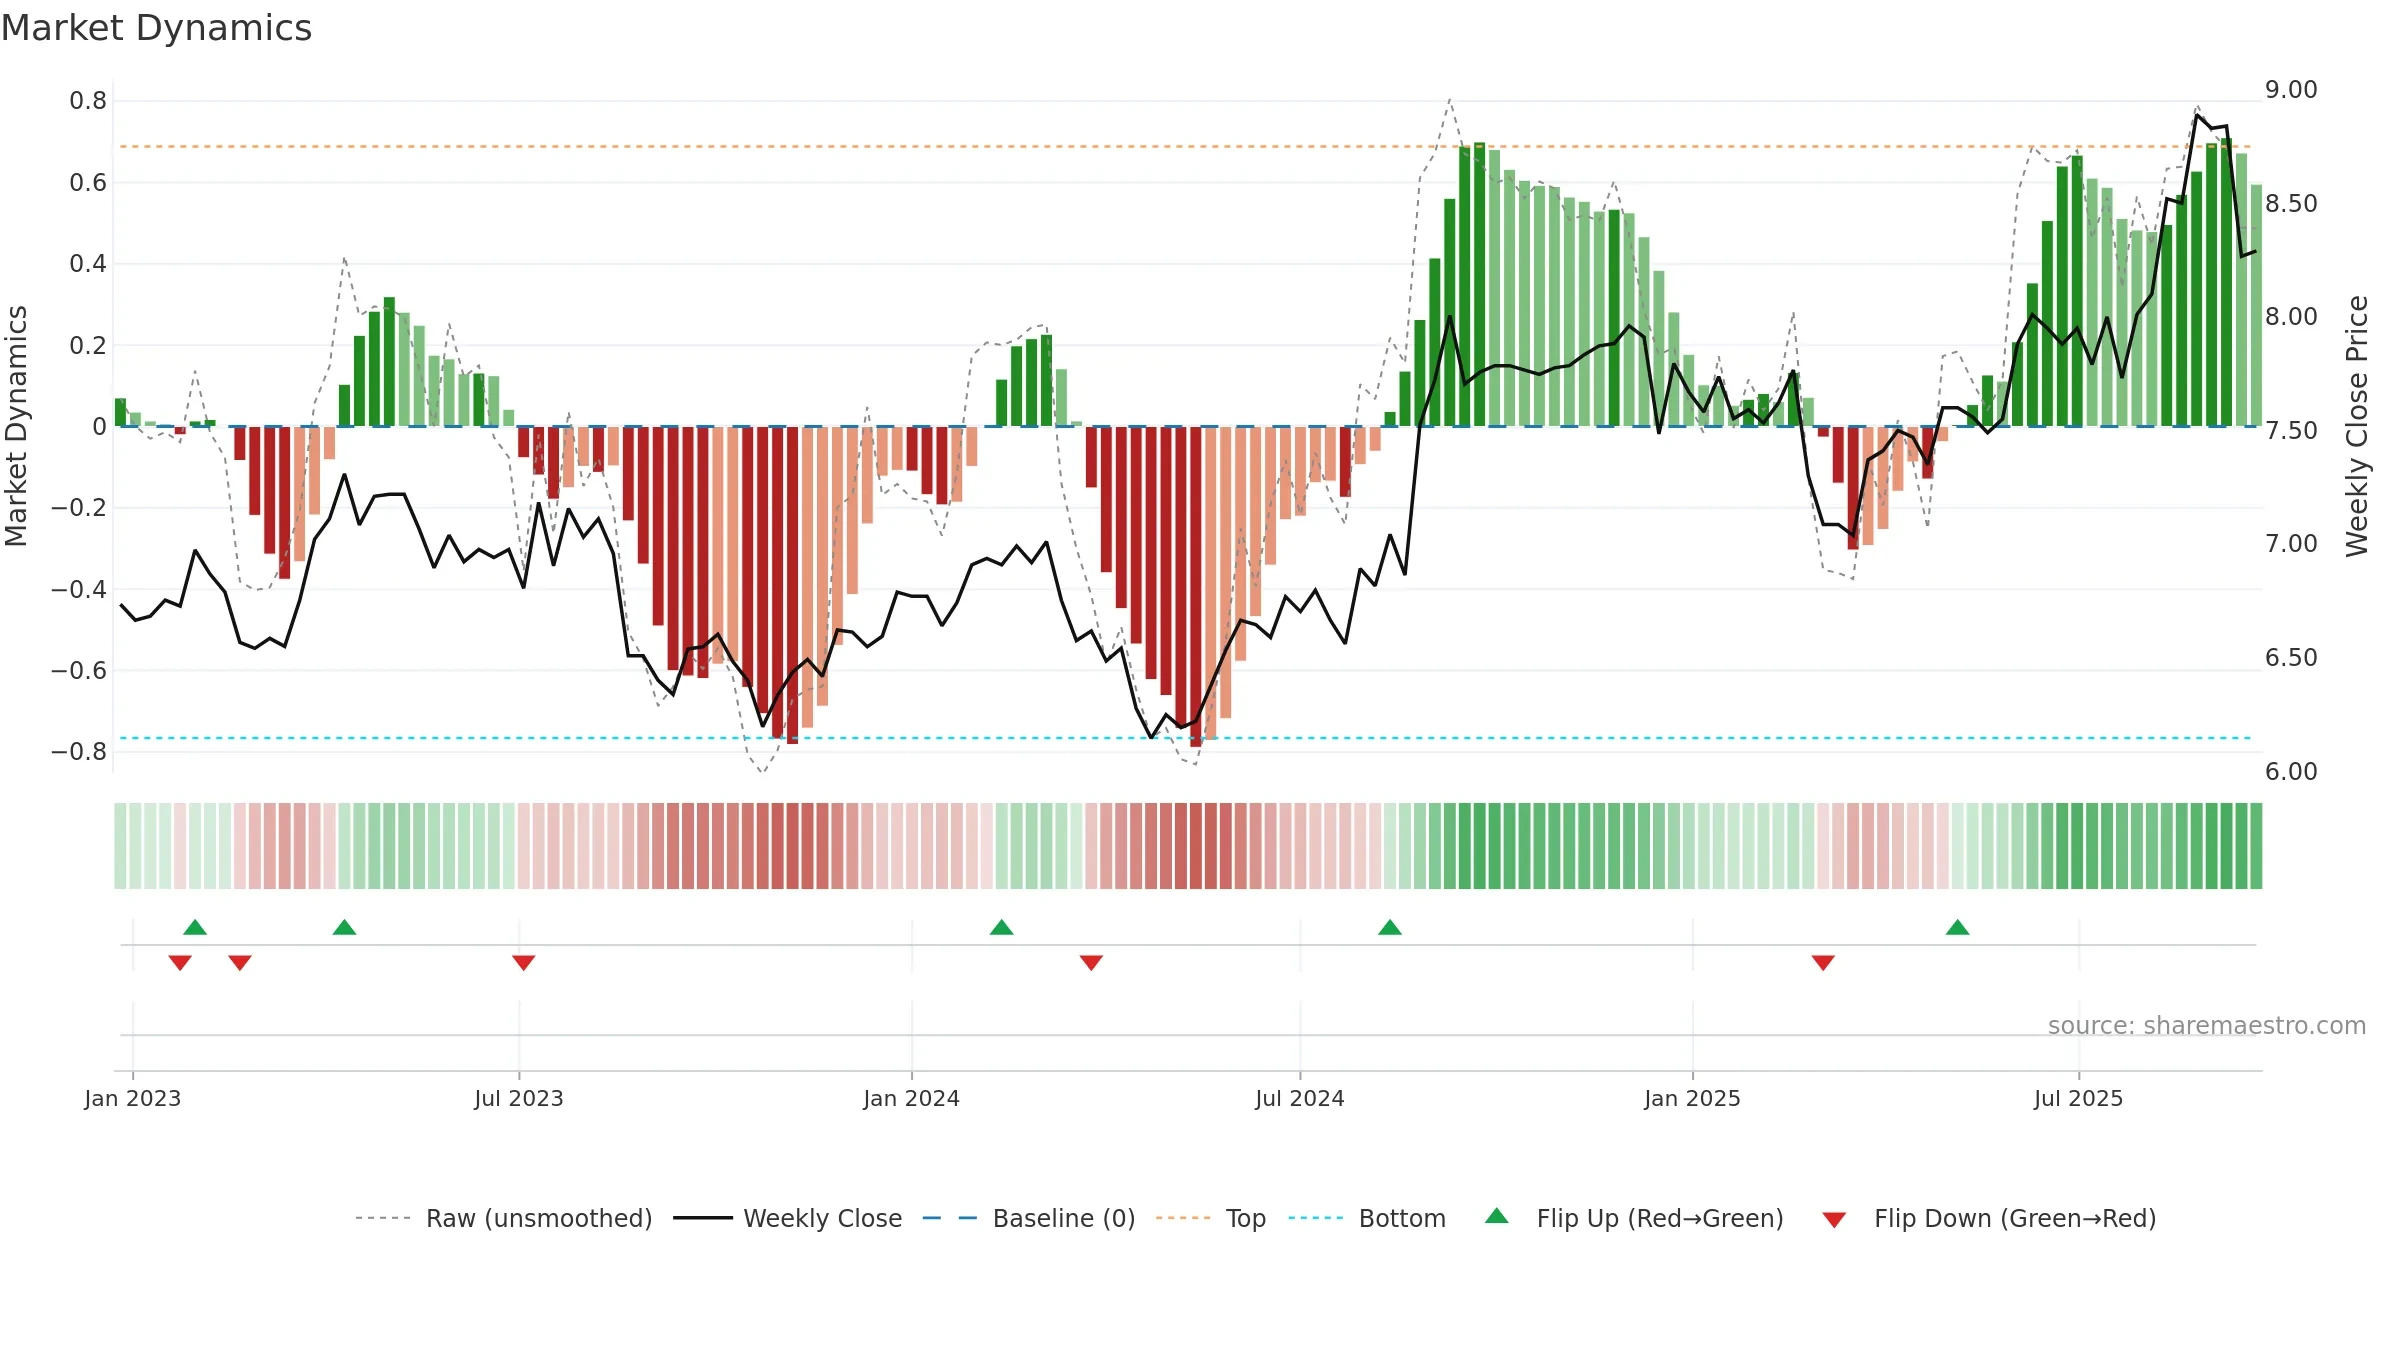
Task: Click the Jul 2025 x-axis label
Action: (x=2079, y=1098)
